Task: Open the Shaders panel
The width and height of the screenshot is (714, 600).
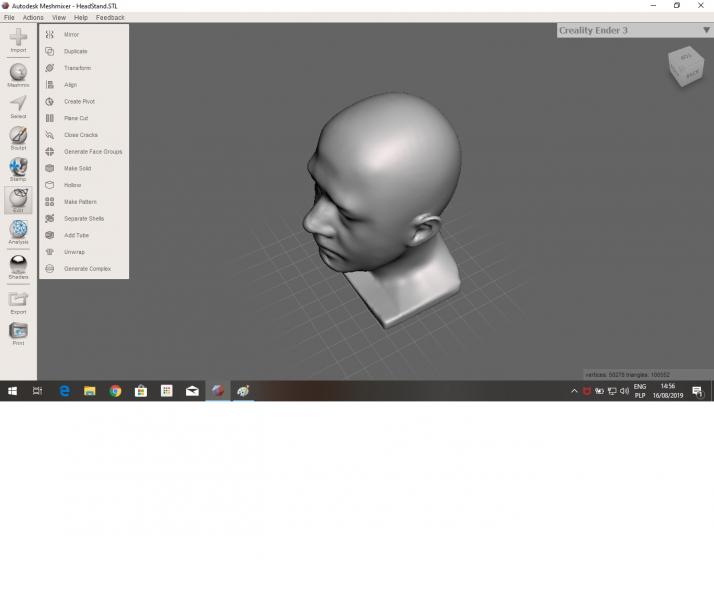Action: 18,265
